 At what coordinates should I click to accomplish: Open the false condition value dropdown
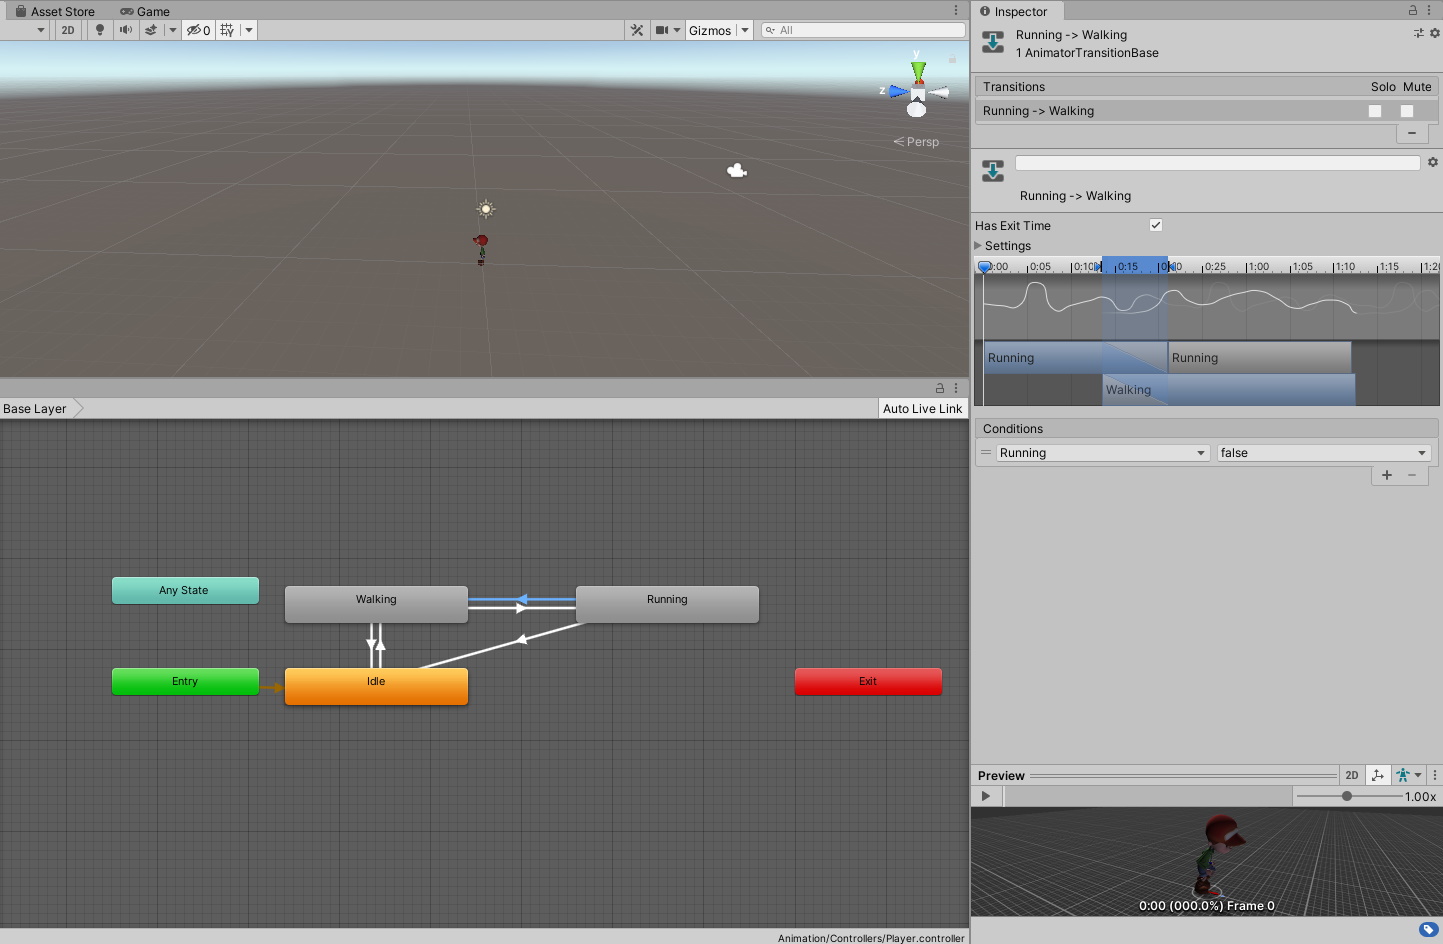coord(1322,452)
